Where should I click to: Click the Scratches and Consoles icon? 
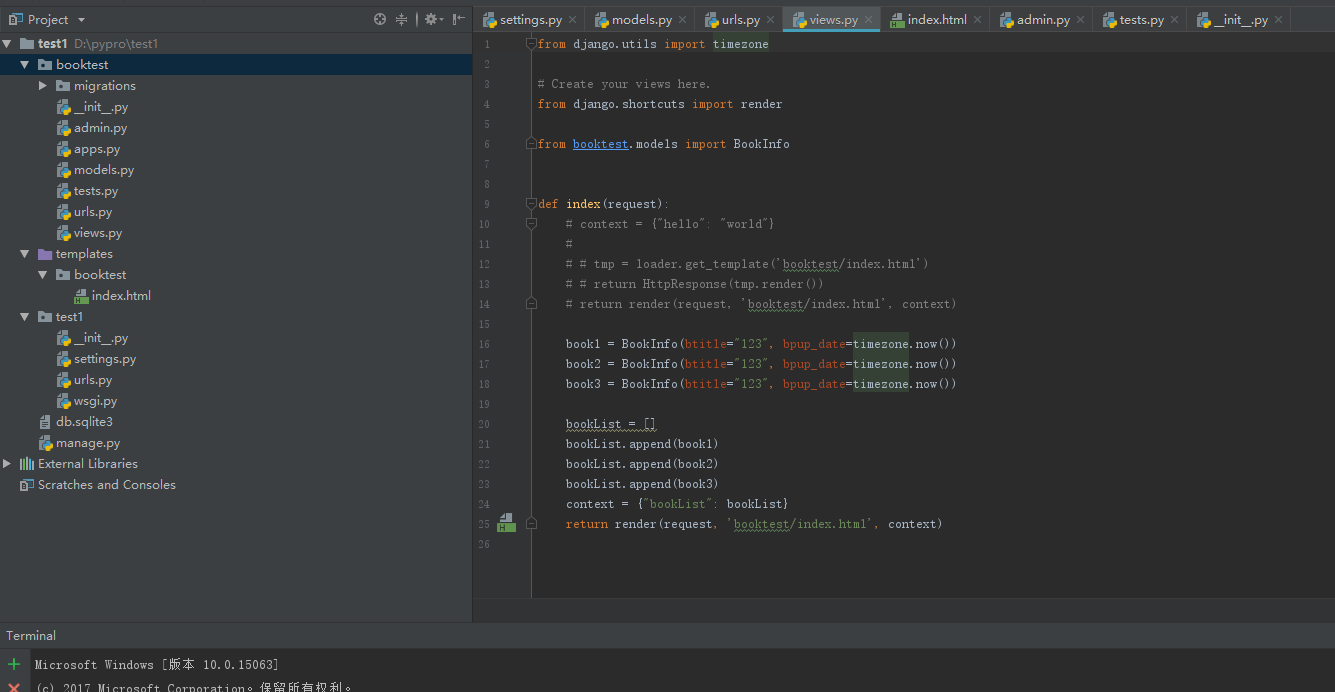[27, 485]
